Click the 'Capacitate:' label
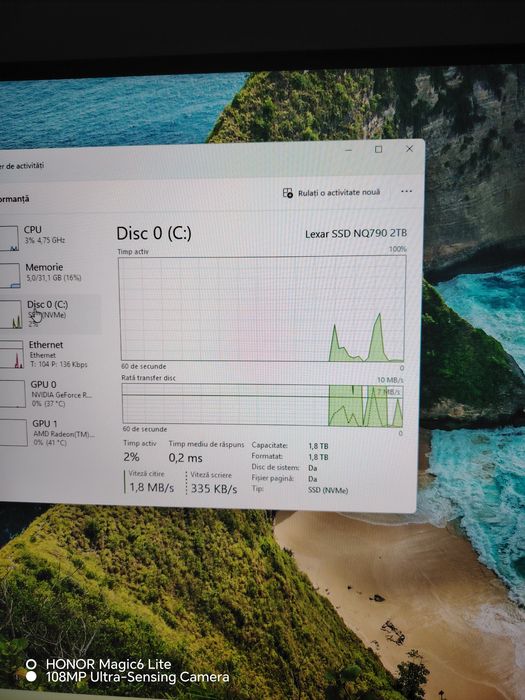The image size is (525, 700). 270,445
